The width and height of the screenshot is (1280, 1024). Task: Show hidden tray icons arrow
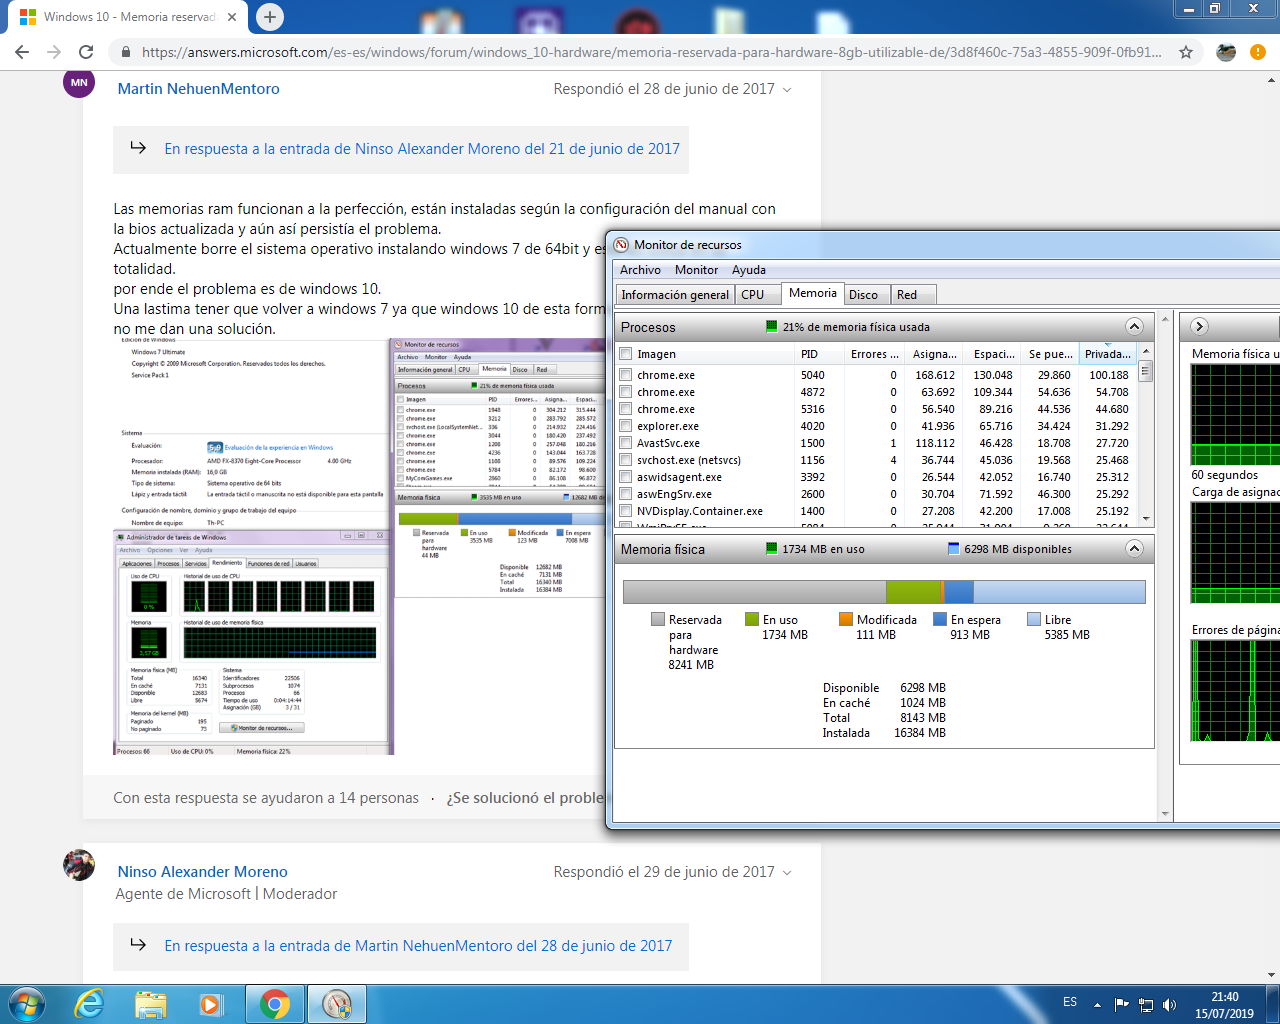(1097, 1004)
